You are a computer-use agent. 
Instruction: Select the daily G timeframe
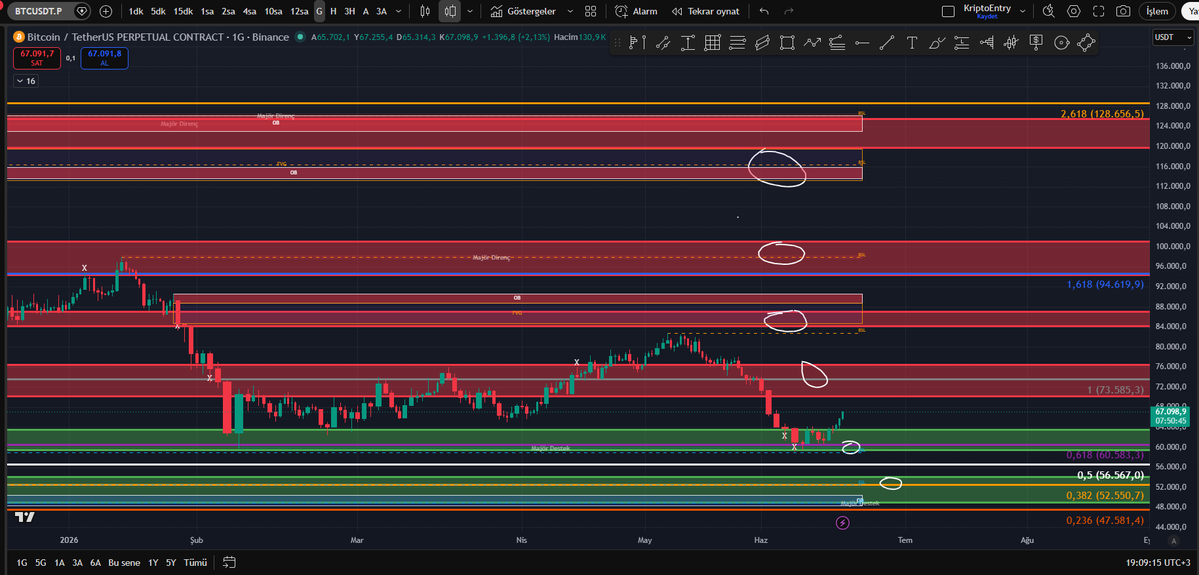(x=319, y=11)
